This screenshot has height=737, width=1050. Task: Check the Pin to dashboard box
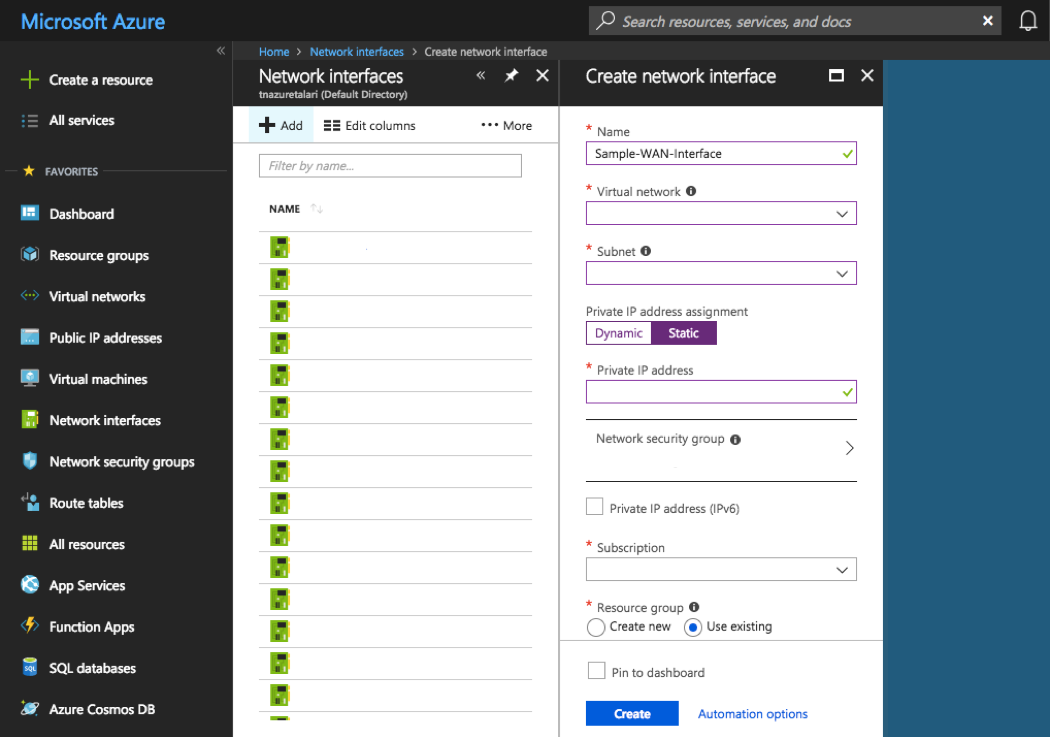coord(596,671)
